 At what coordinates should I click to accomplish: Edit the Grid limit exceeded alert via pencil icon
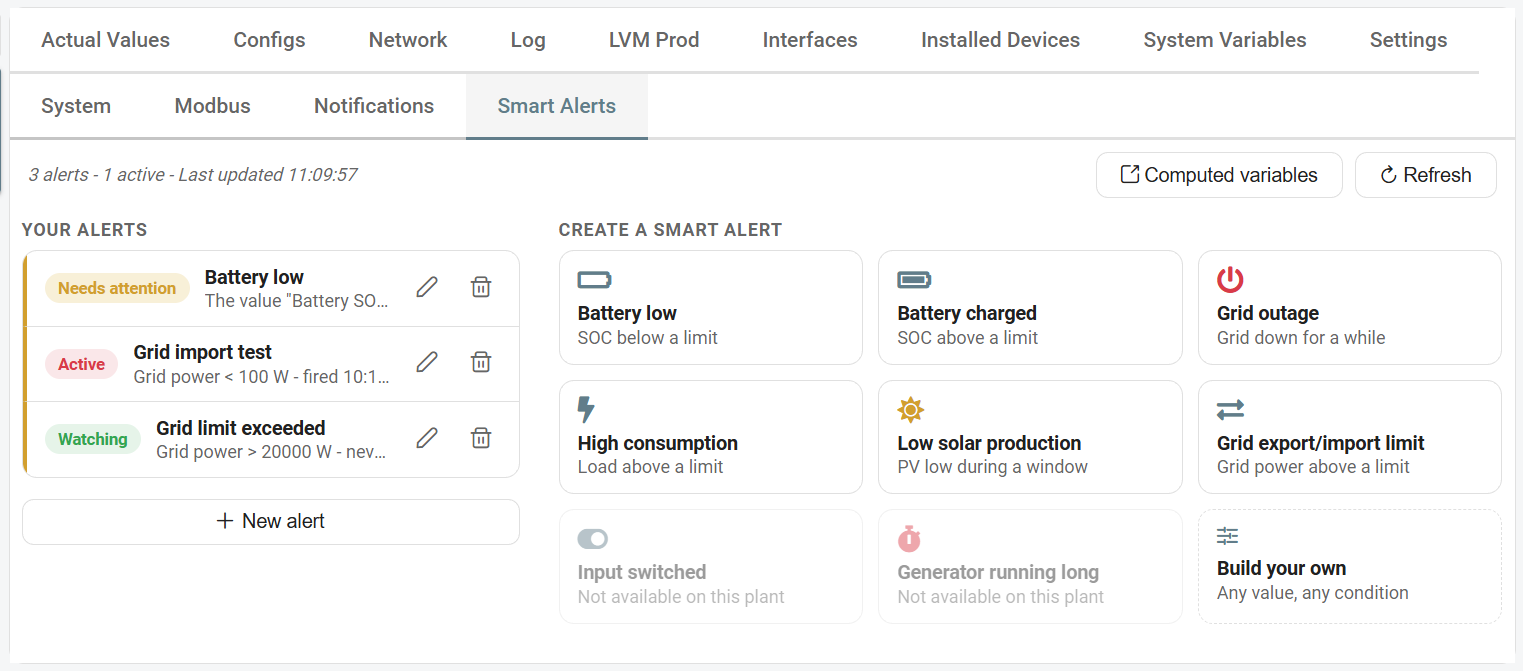(427, 437)
